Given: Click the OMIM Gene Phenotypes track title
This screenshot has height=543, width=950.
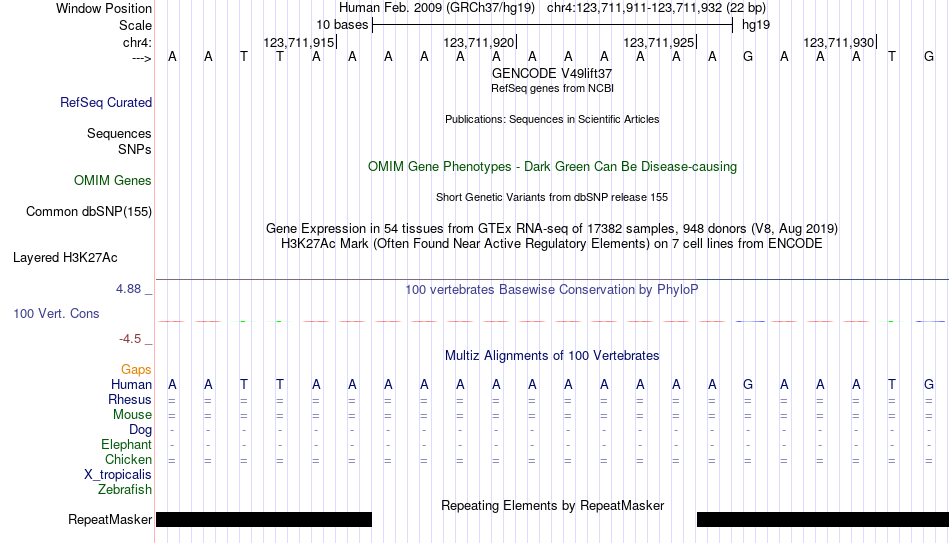Looking at the screenshot, I should tap(553, 167).
